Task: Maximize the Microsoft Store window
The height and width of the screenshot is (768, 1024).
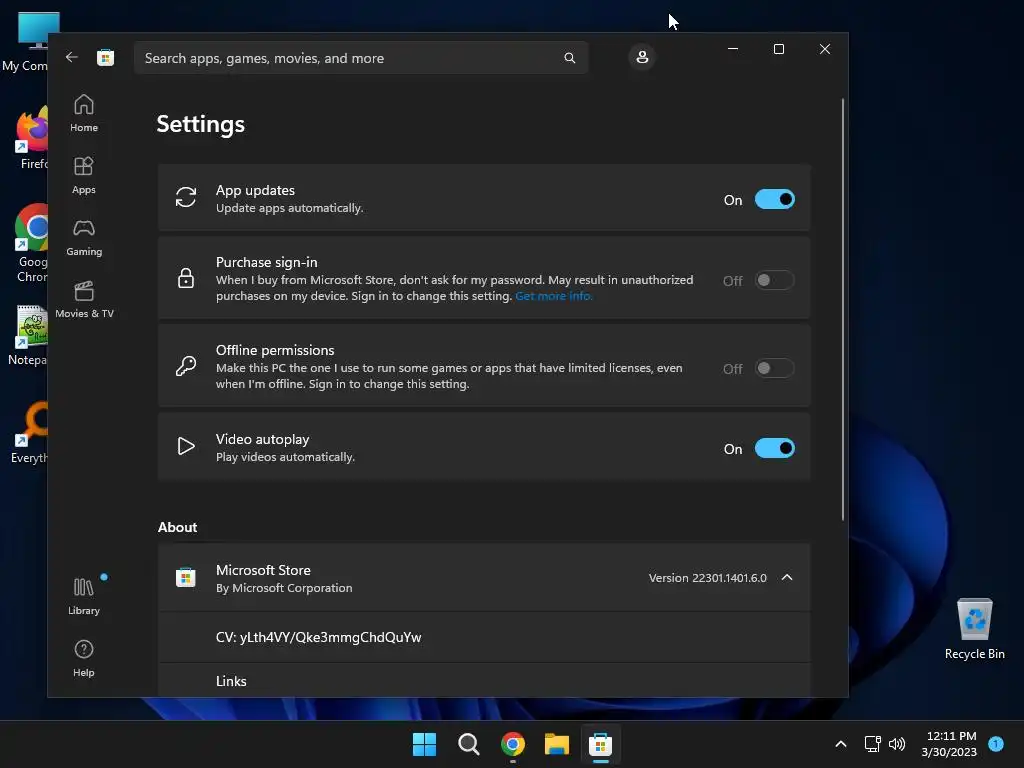Action: 778,49
